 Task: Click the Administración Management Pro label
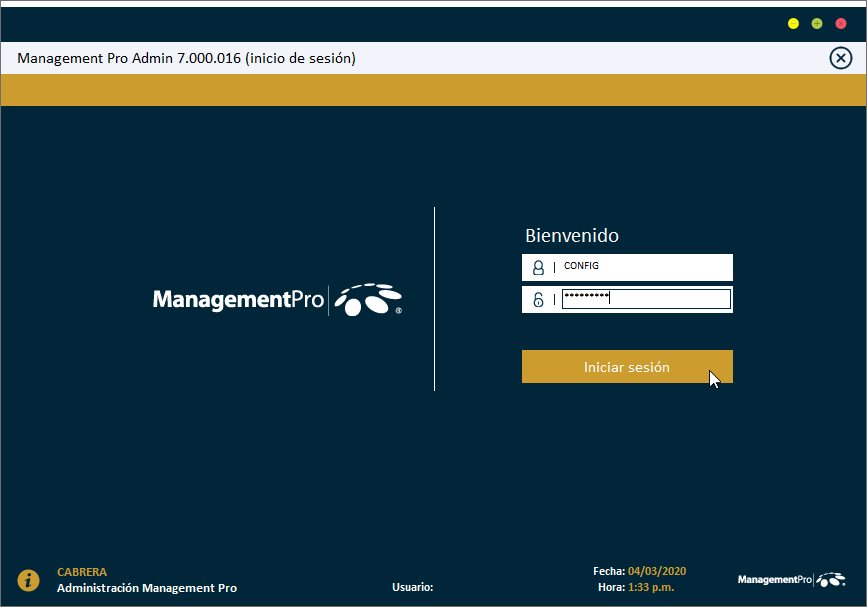coord(147,588)
